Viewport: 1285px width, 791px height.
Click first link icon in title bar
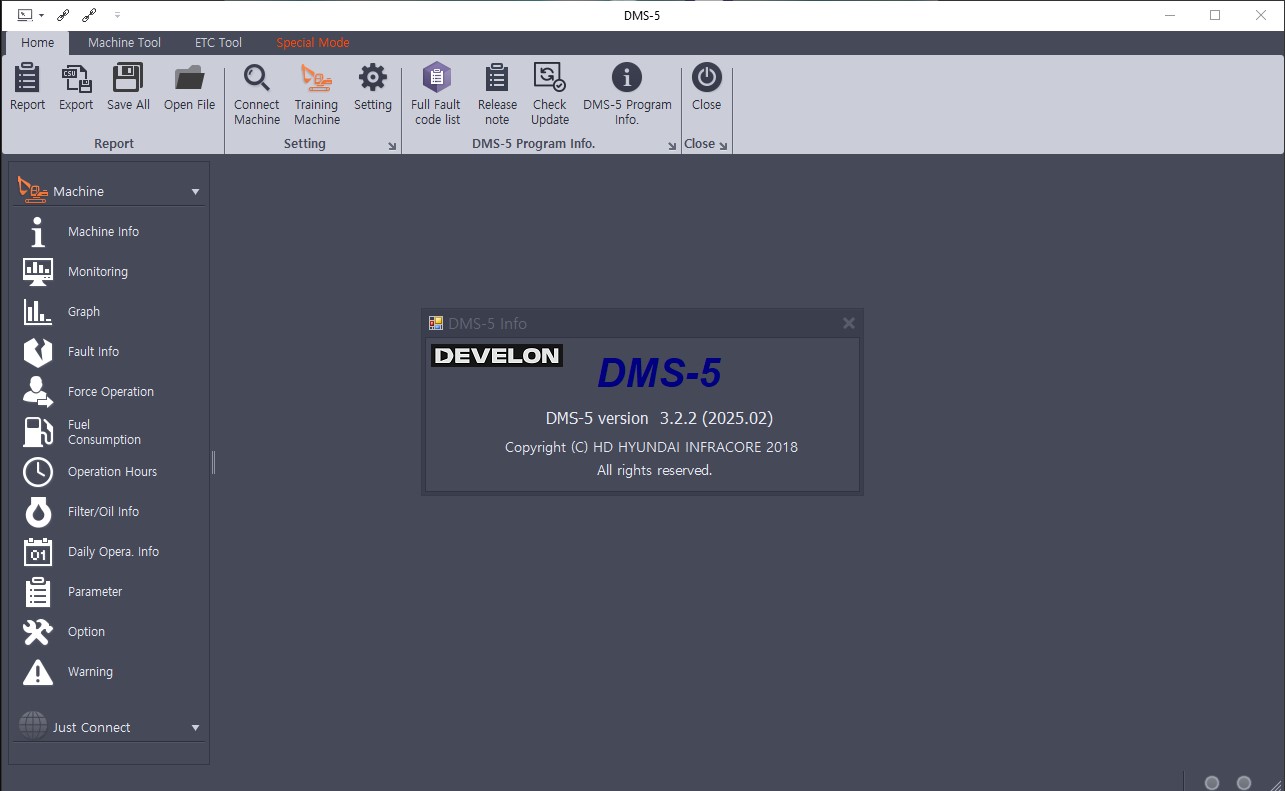coord(63,15)
